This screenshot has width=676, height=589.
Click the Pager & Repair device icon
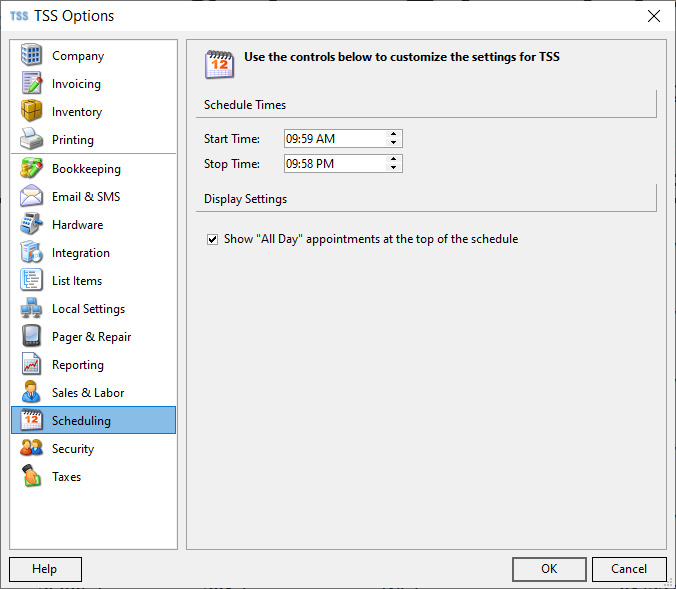click(31, 336)
